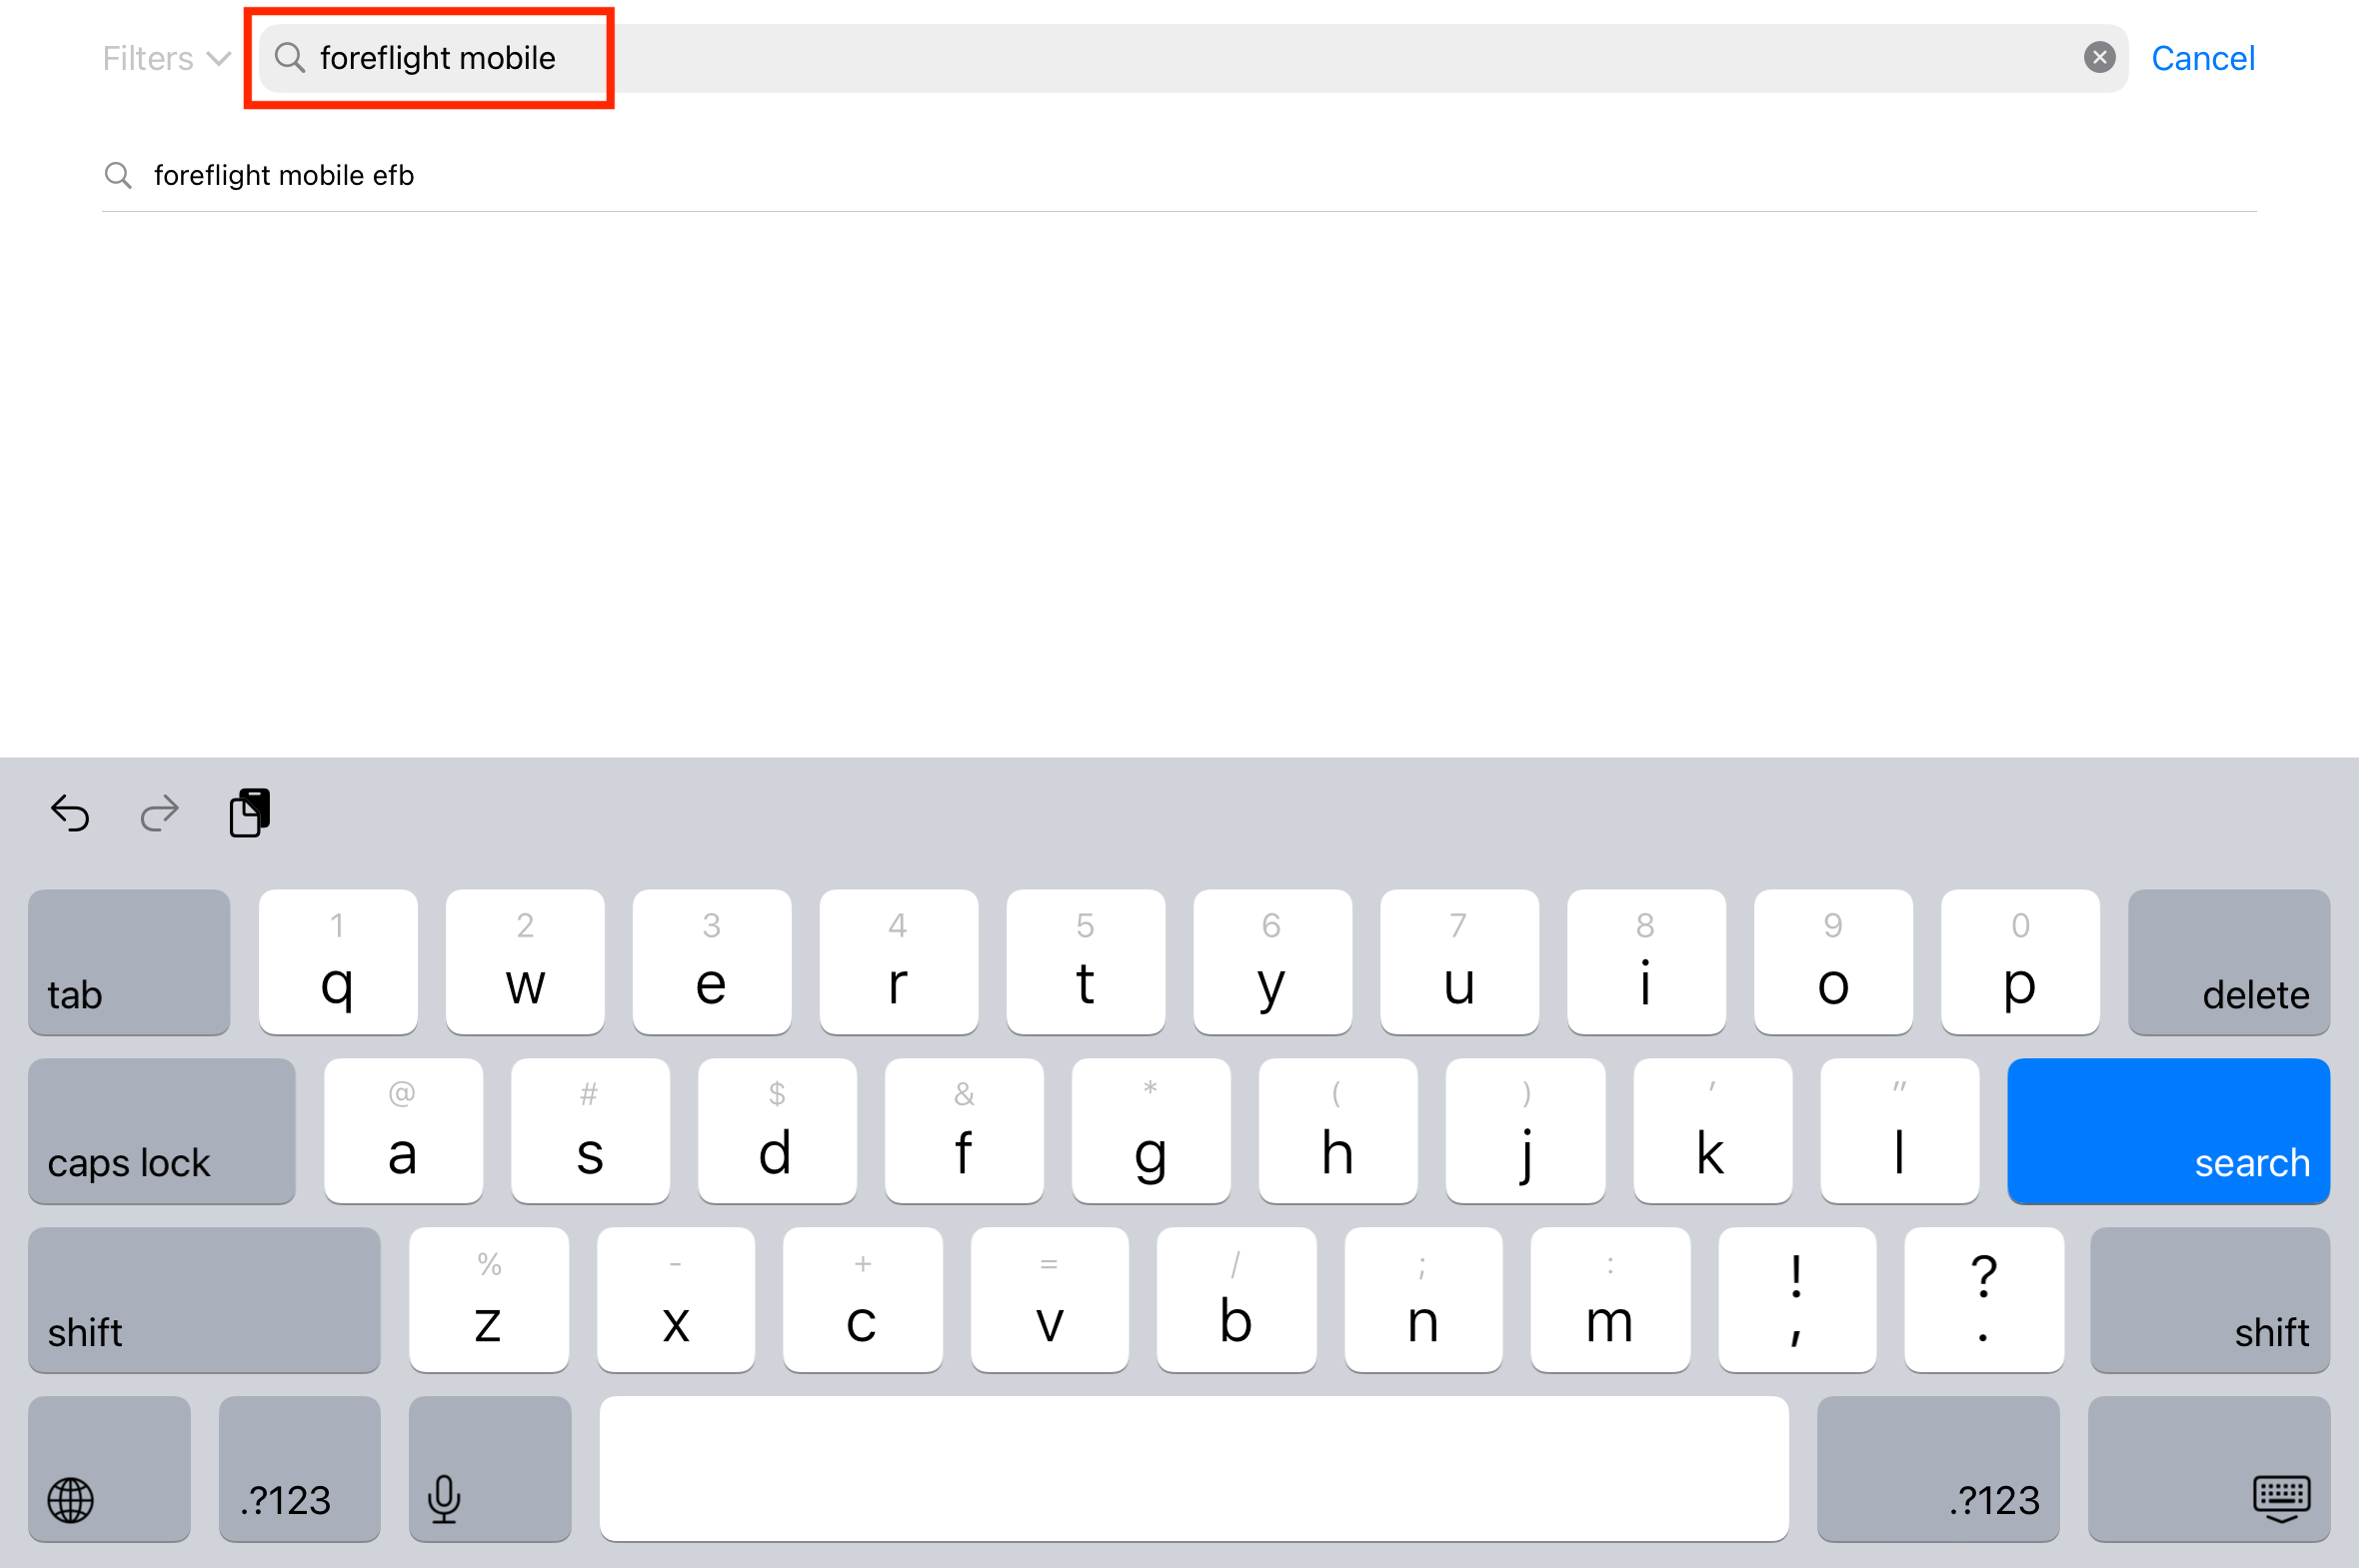The image size is (2359, 1568).
Task: Tap the undo arrow above the keyboard
Action: 70,814
